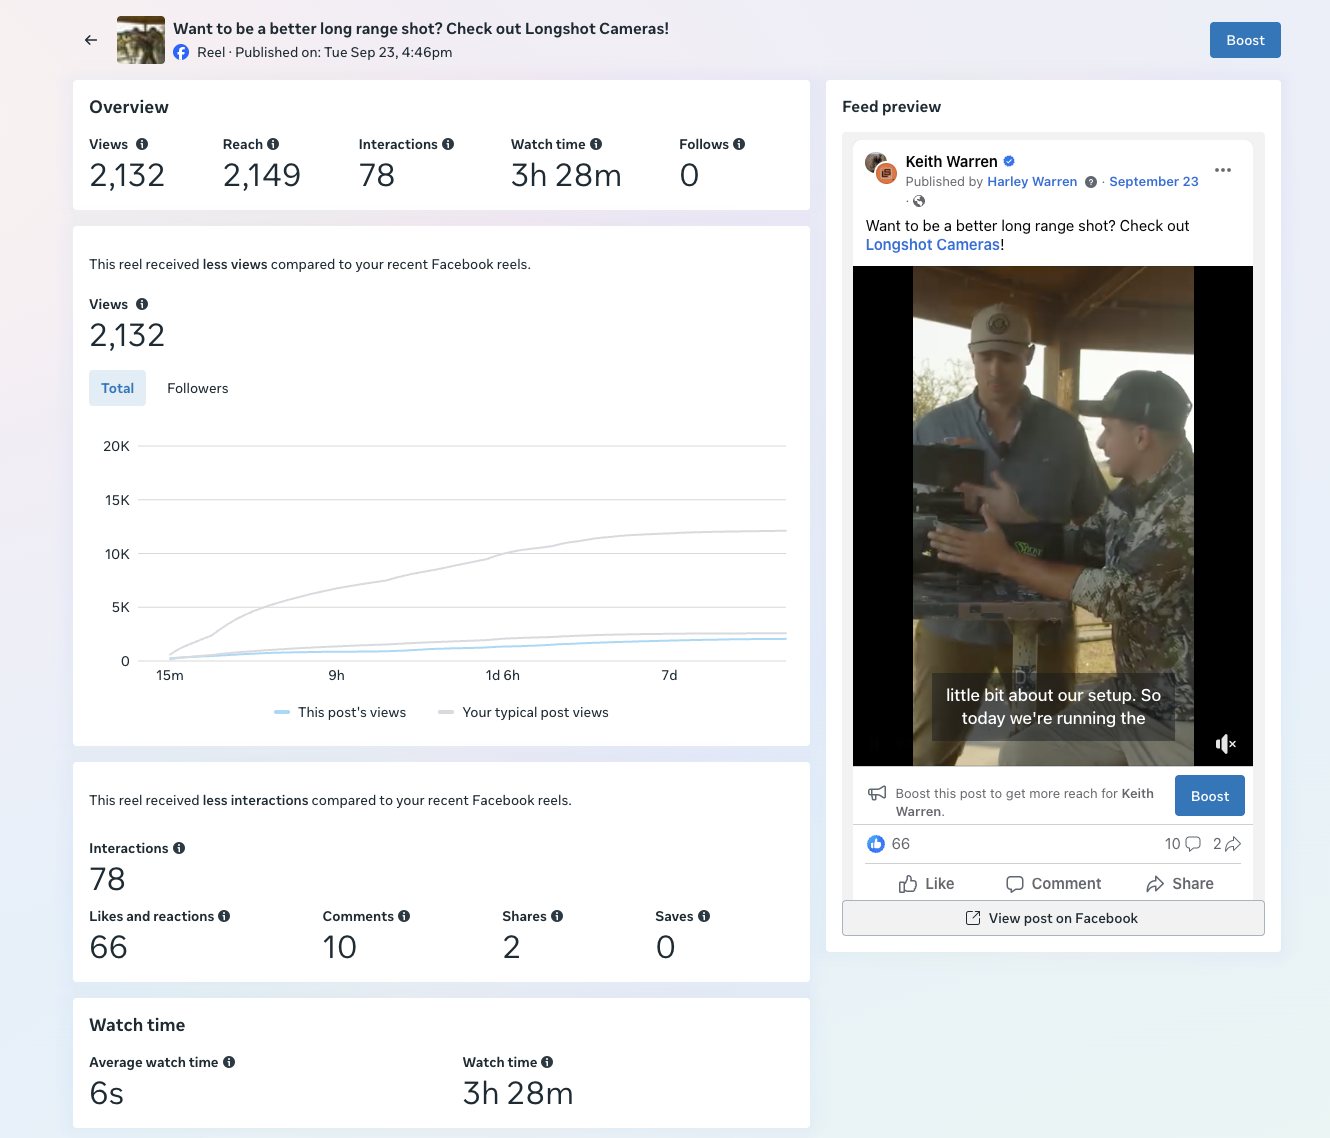
Task: Open the info icon next to Overview Interactions
Action: coord(448,144)
